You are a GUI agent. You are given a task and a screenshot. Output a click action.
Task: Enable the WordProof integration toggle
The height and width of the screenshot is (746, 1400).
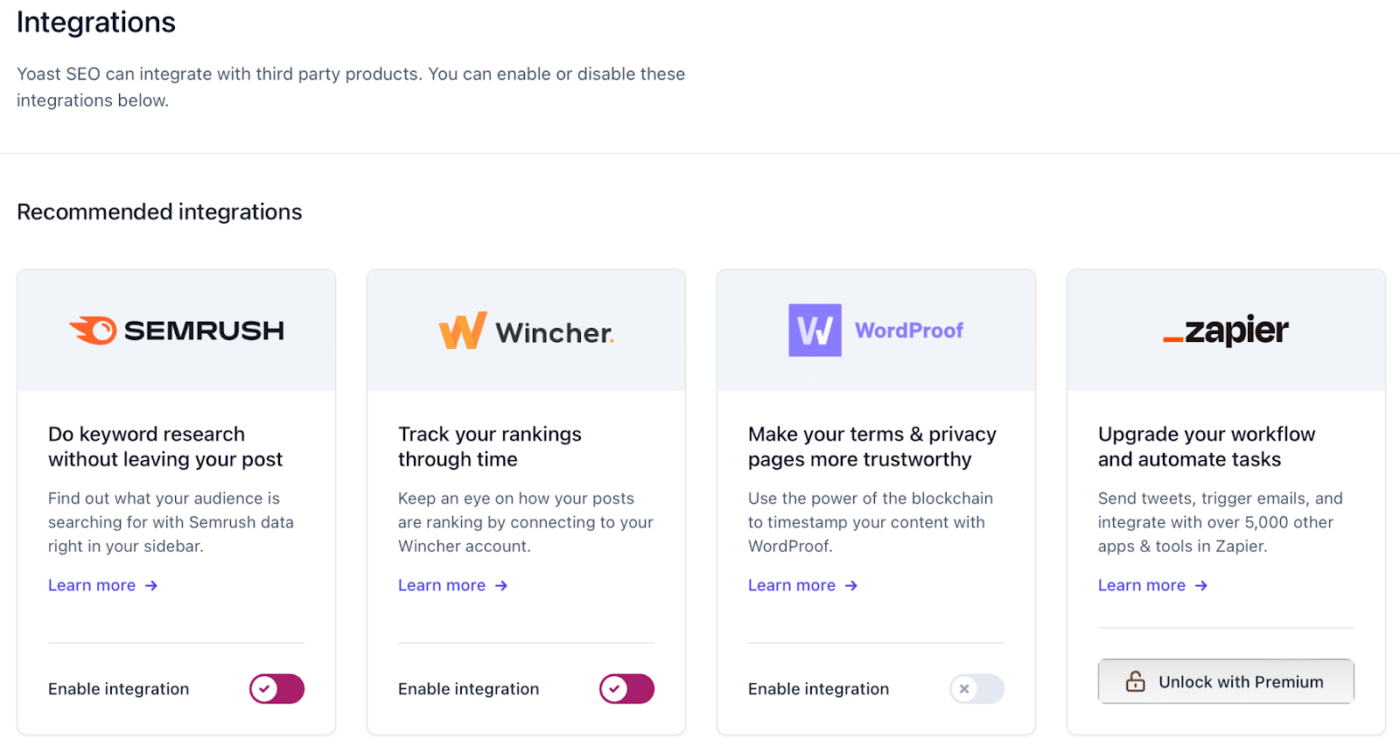tap(976, 689)
